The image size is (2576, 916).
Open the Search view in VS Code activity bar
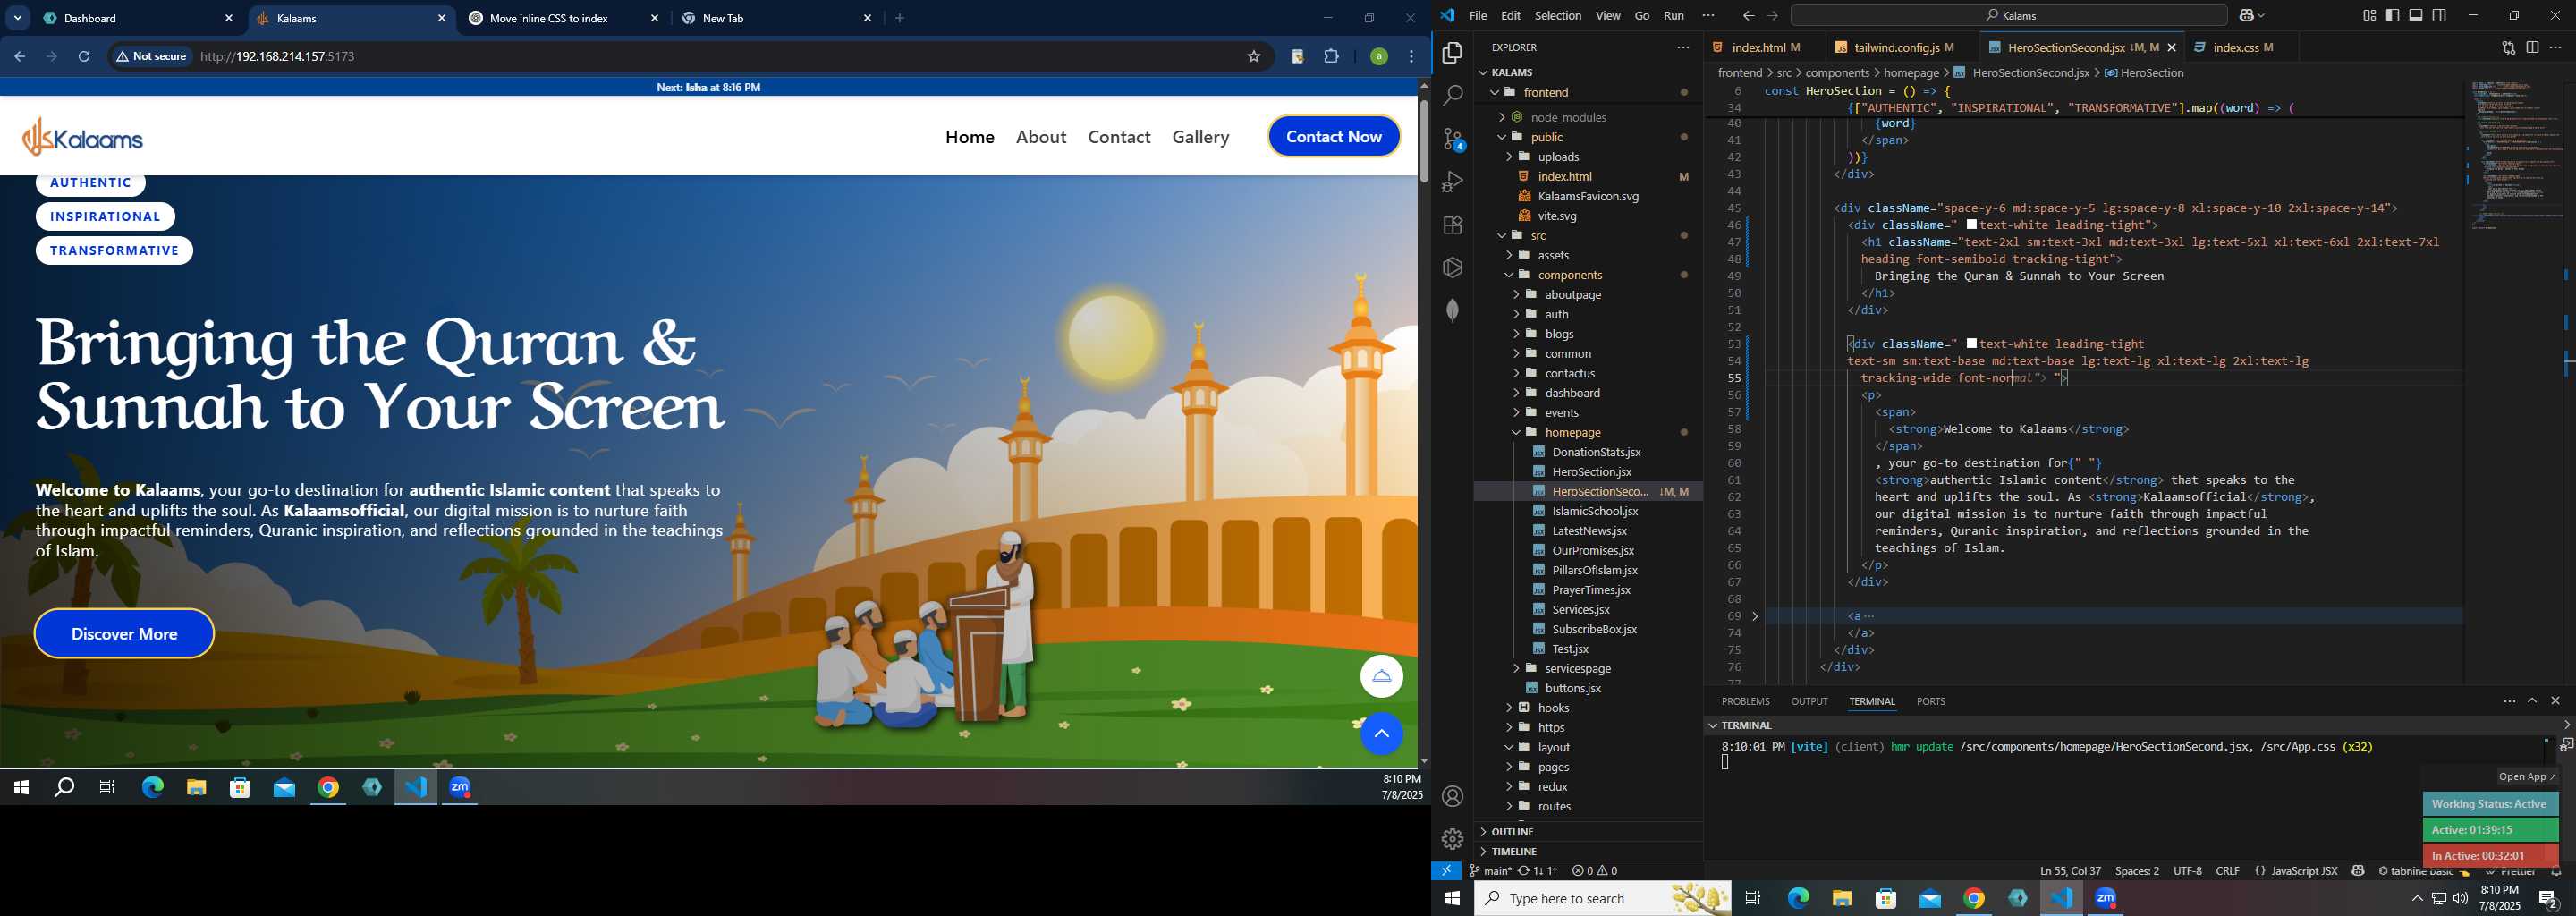coord(1452,96)
